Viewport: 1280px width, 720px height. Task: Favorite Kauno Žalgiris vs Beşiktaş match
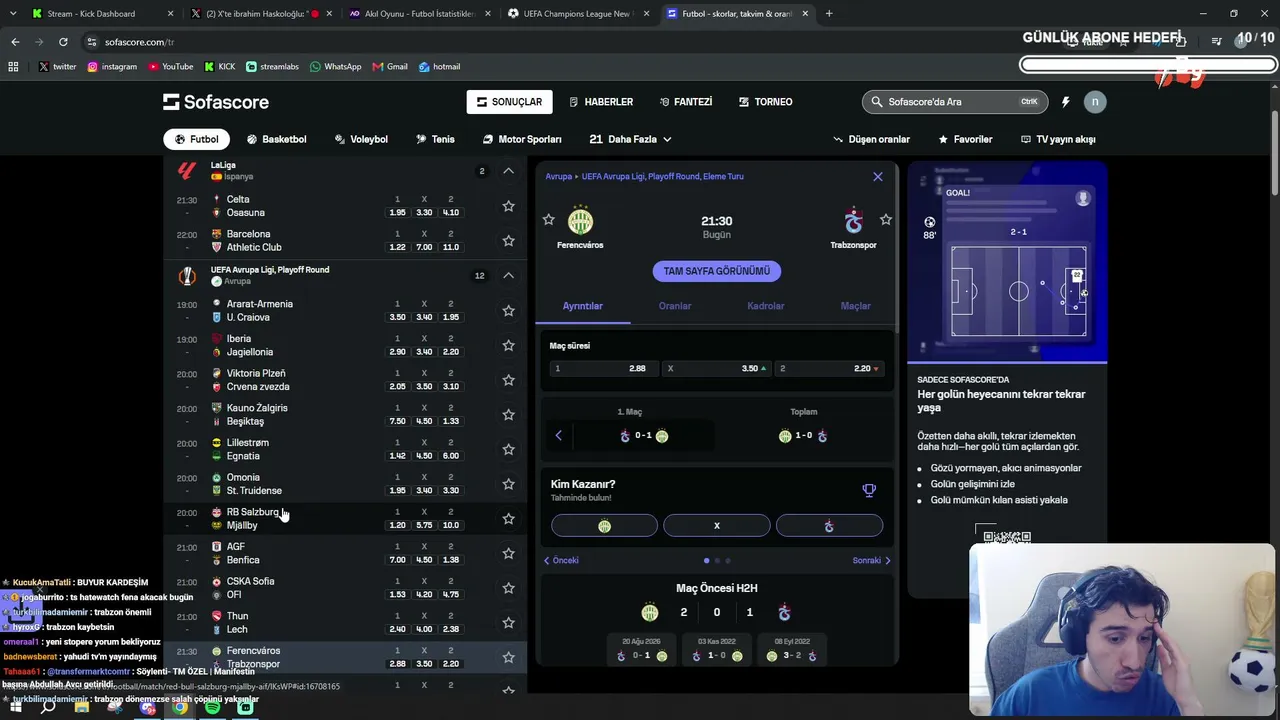508,415
